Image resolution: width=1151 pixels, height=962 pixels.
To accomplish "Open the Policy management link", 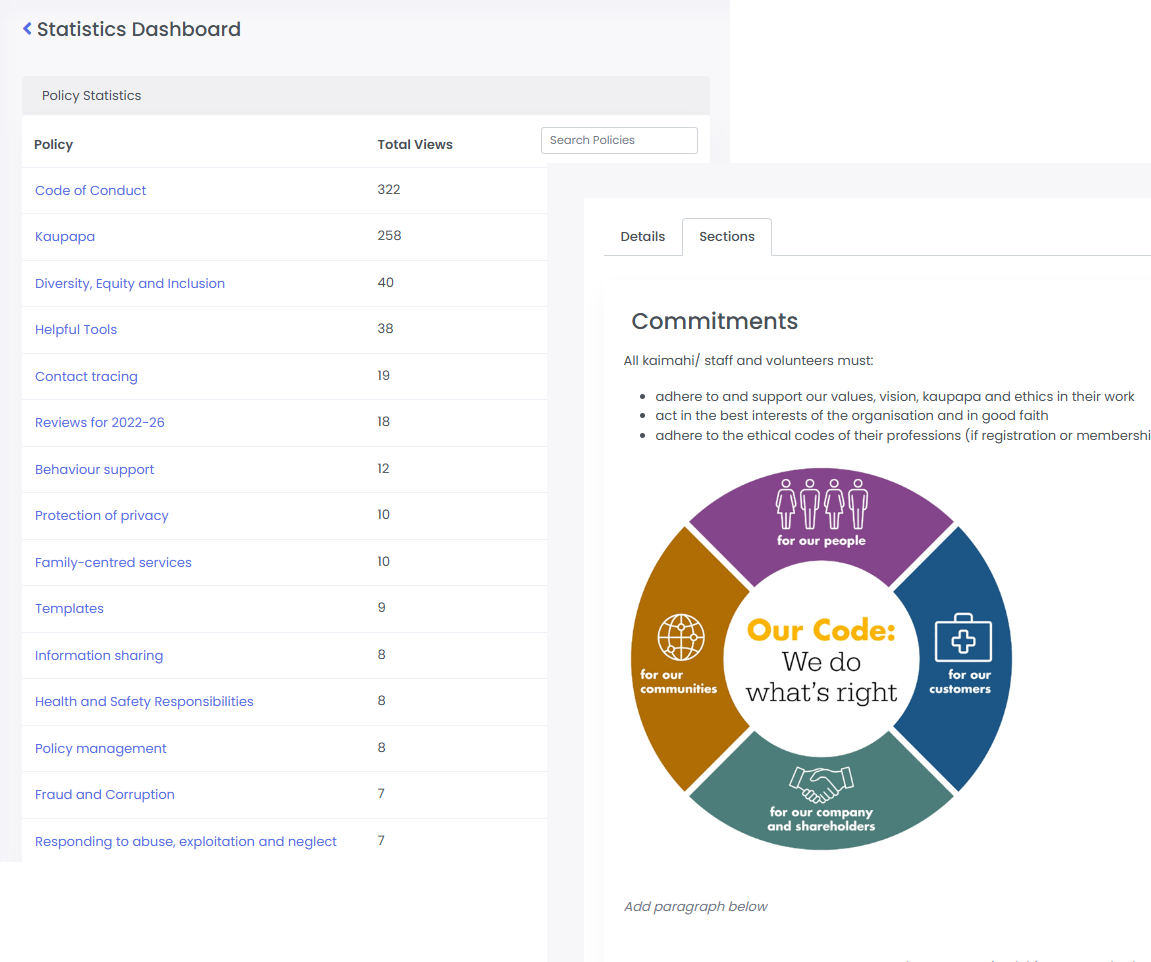I will coord(101,748).
